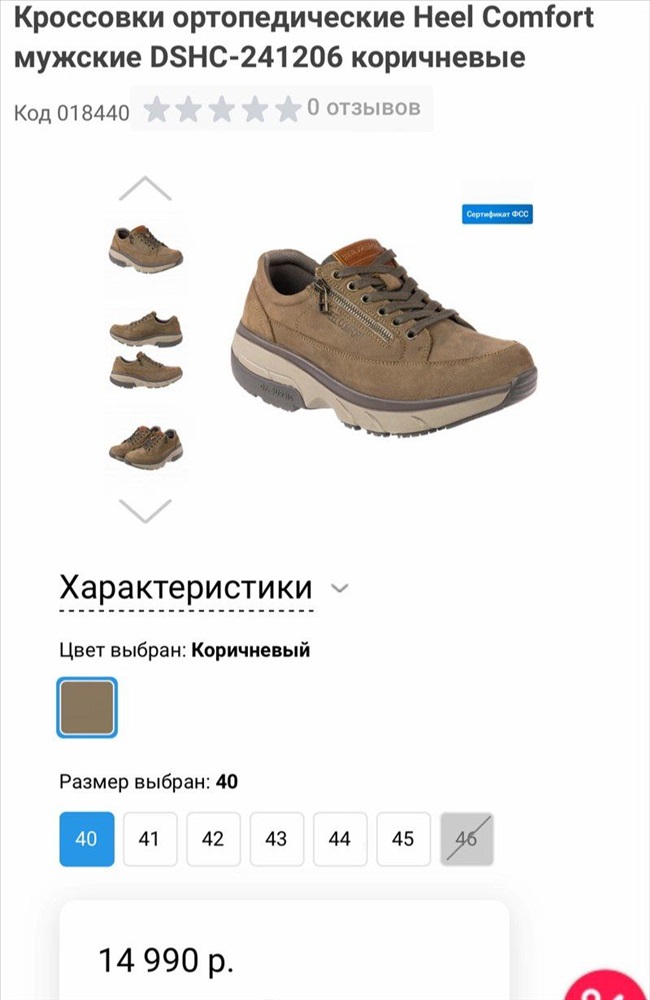Click the fifth rating star

(288, 109)
